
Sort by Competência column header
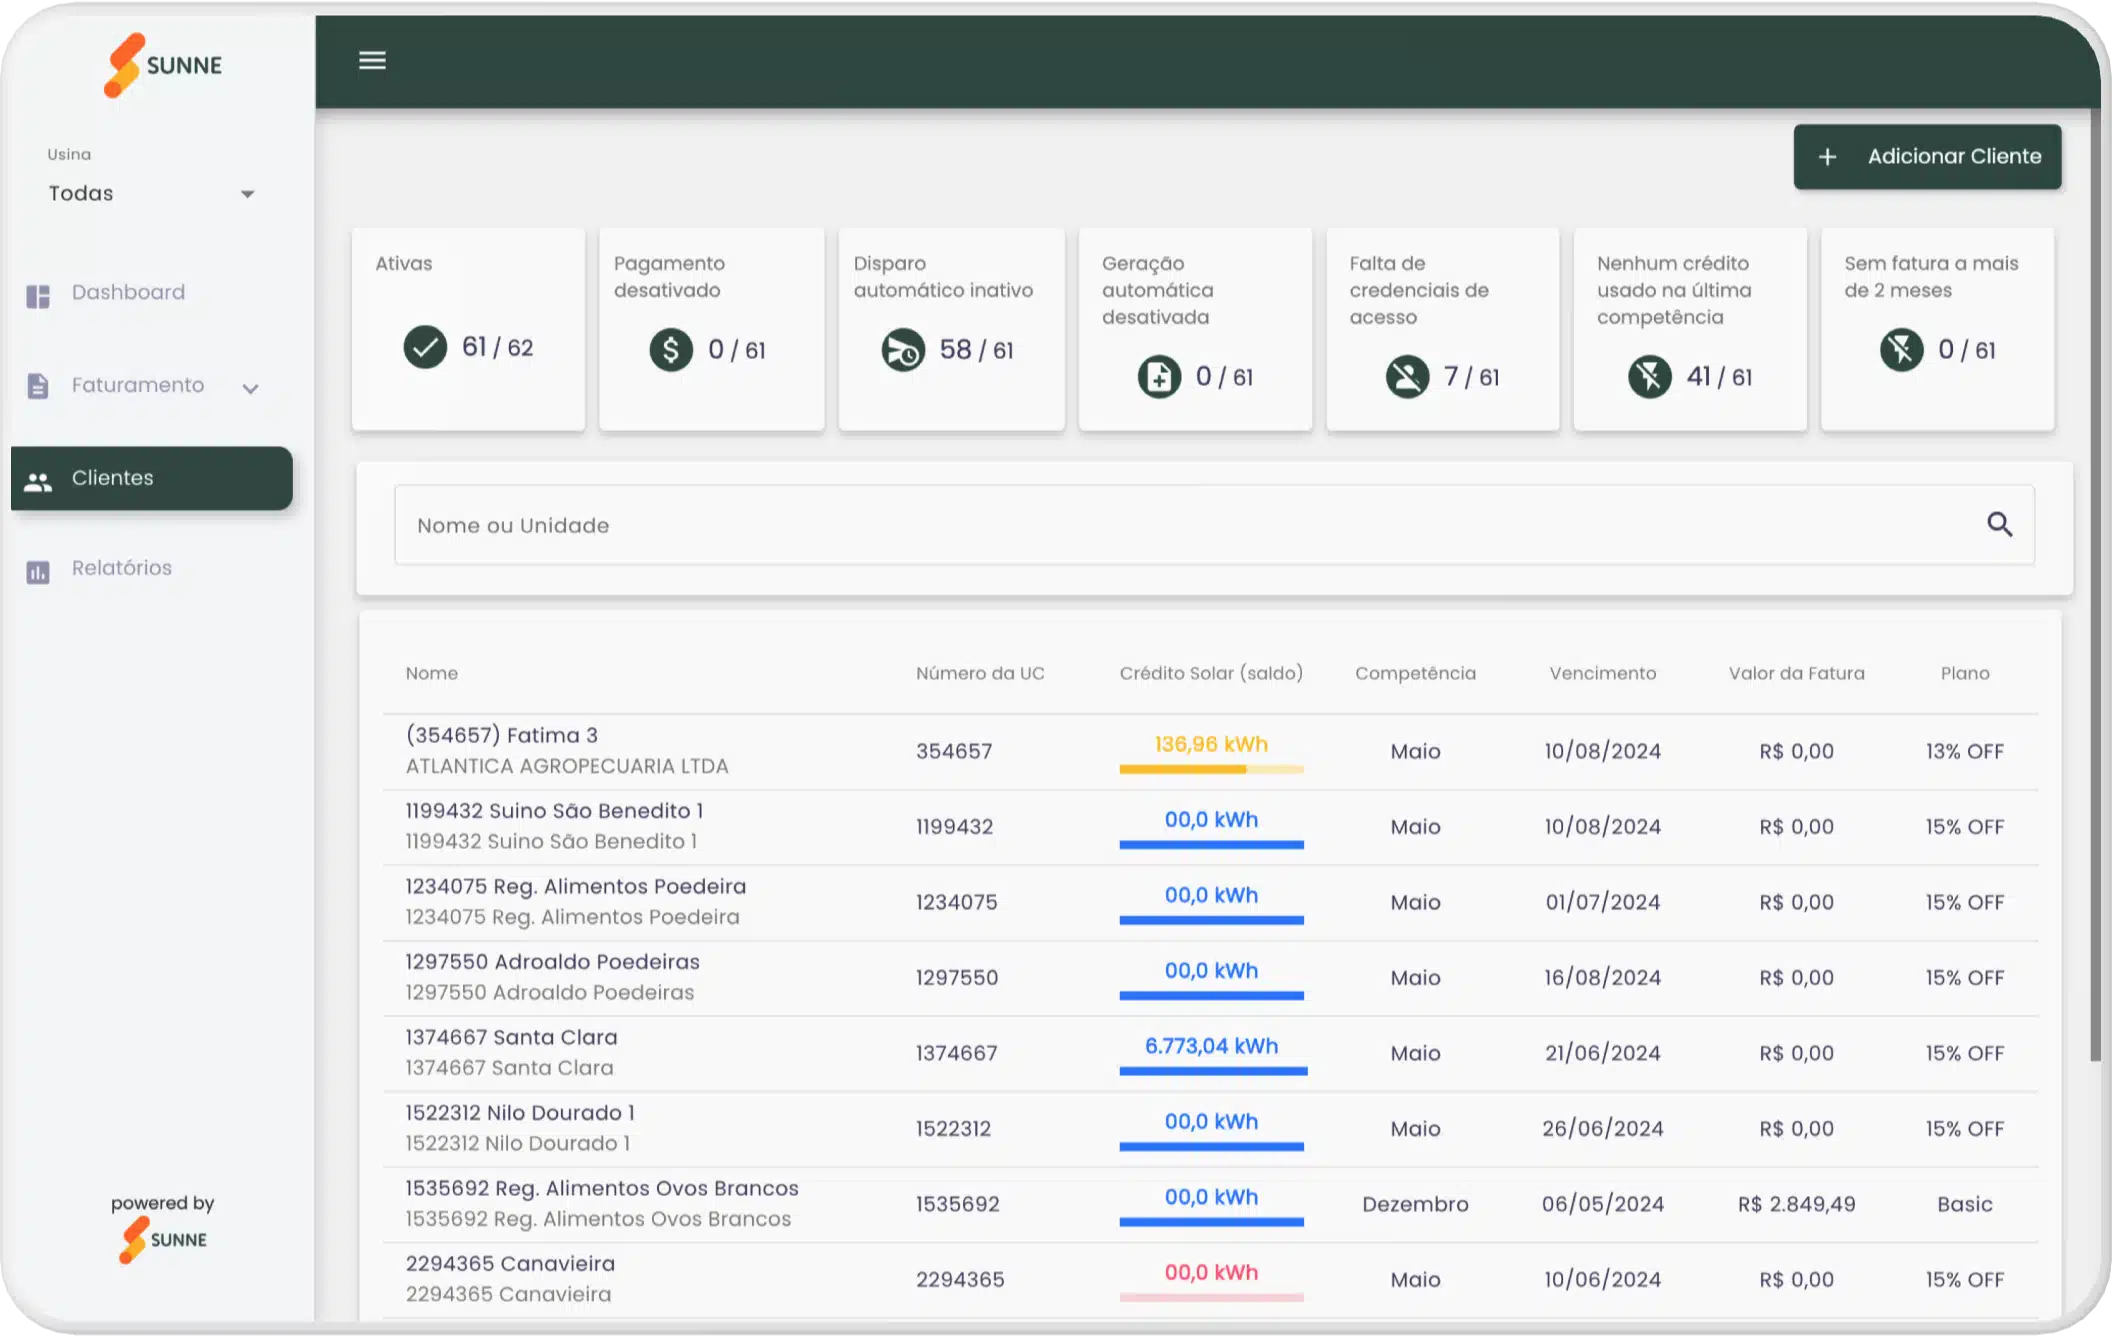[x=1415, y=673]
